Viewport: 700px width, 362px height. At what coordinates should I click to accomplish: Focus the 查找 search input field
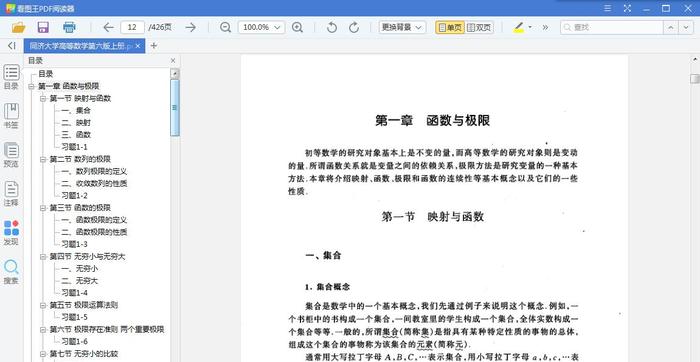[611, 27]
